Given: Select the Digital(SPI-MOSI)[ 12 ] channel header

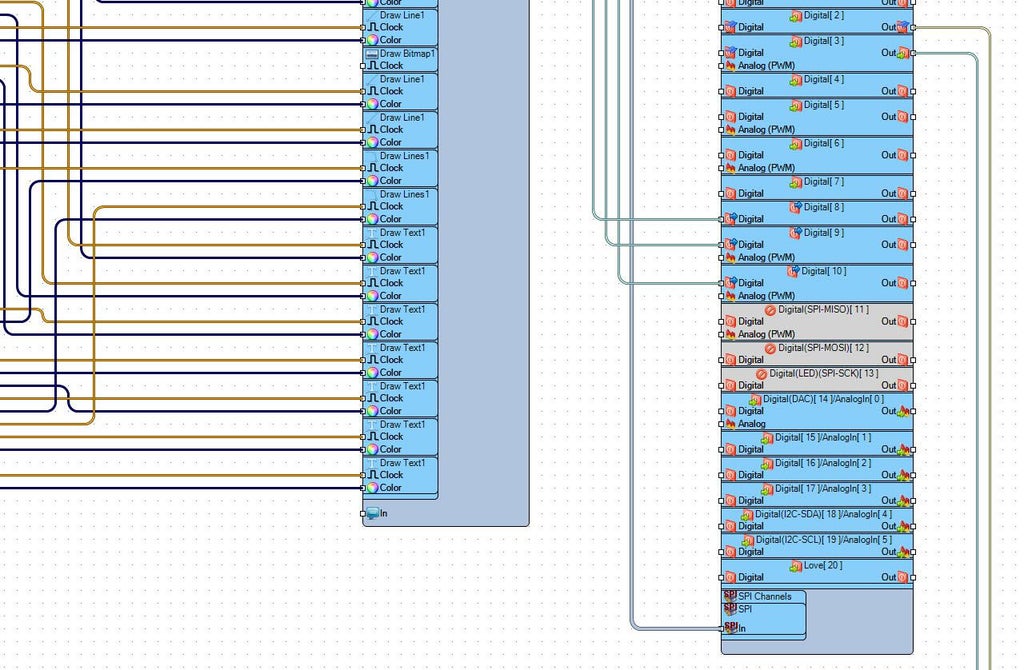Looking at the screenshot, I should [x=817, y=349].
